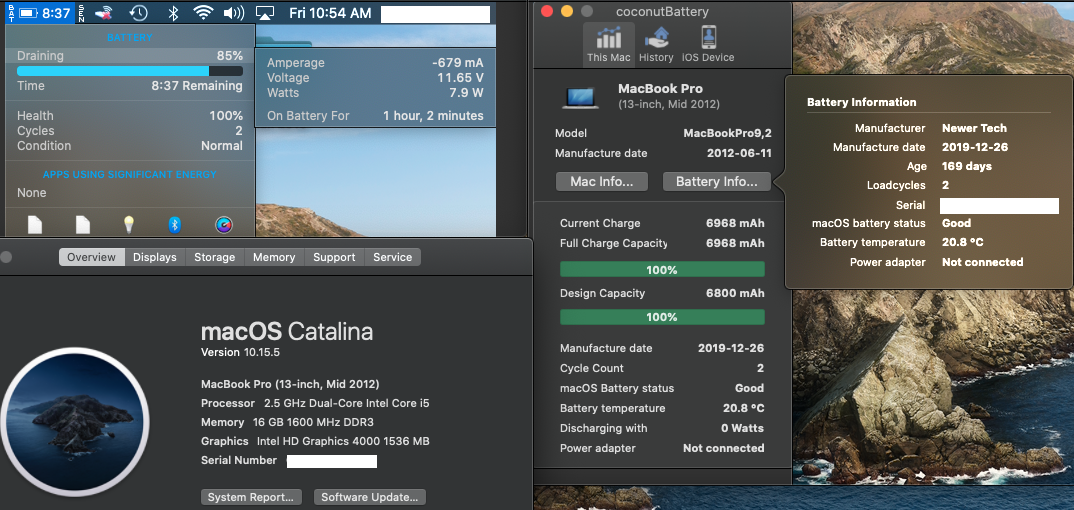This screenshot has height=510, width=1074.
Task: Click the volume speaker icon in menu bar
Action: 234,13
